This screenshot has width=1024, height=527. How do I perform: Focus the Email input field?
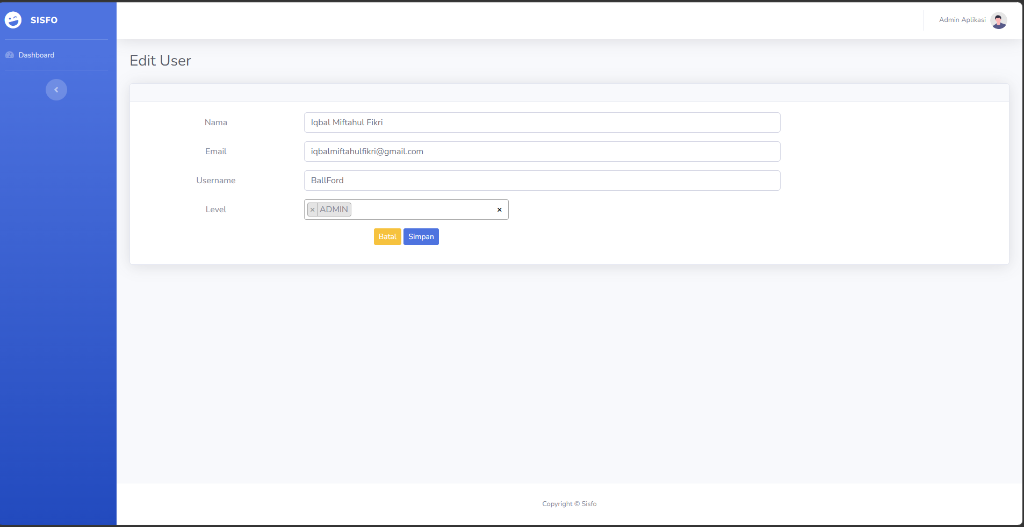(542, 152)
